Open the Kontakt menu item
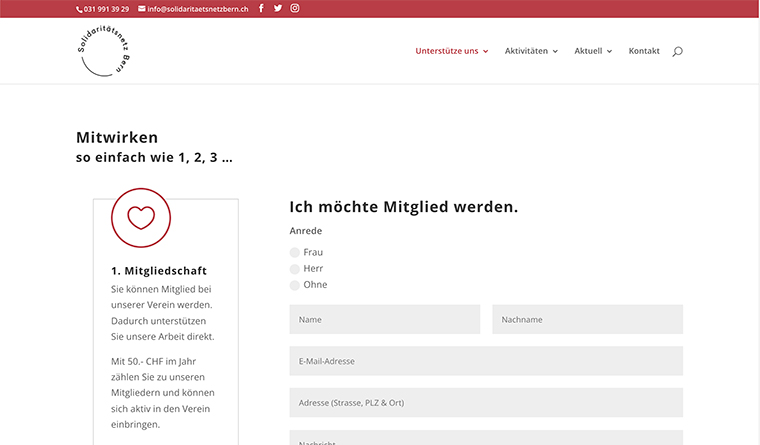The width and height of the screenshot is (760, 445). (644, 51)
